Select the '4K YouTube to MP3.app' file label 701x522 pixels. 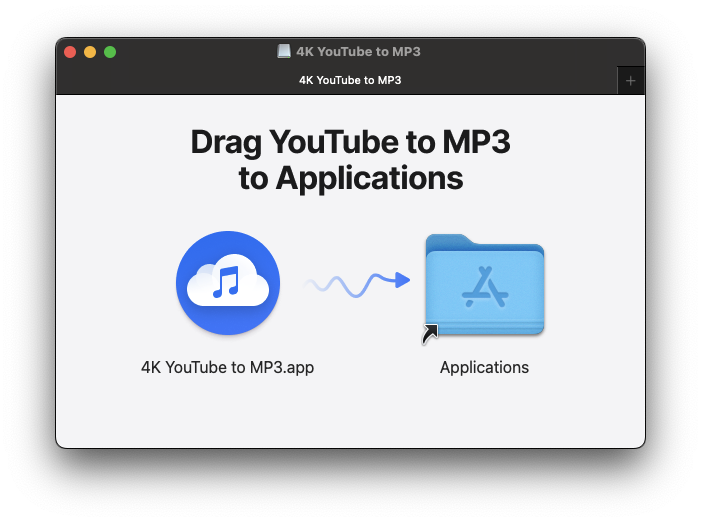(228, 367)
